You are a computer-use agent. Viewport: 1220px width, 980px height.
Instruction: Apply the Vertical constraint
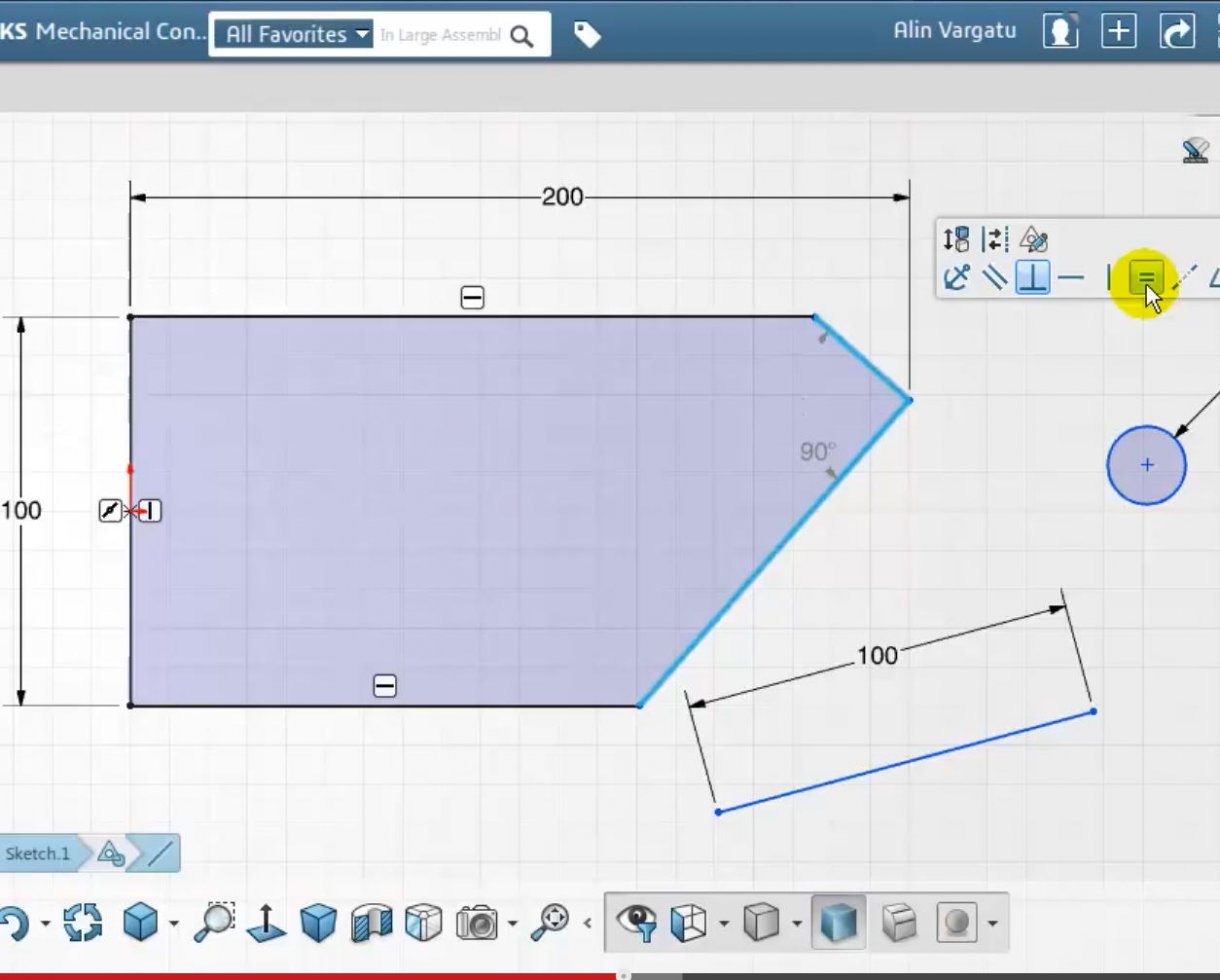(x=1109, y=277)
